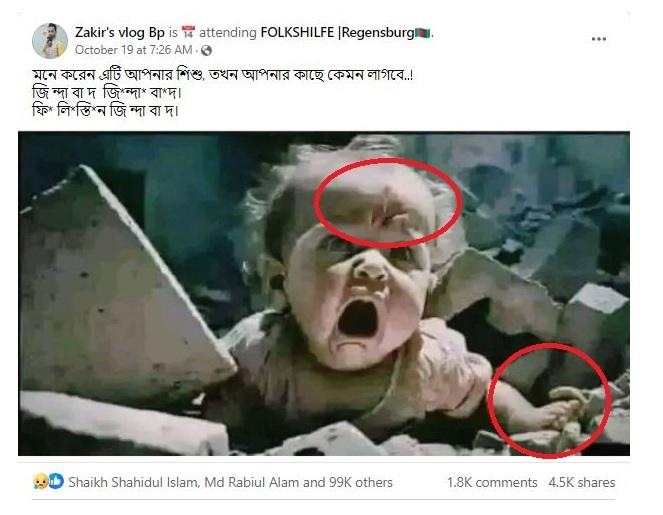
Task: Open the crying baby photo
Action: [324, 293]
